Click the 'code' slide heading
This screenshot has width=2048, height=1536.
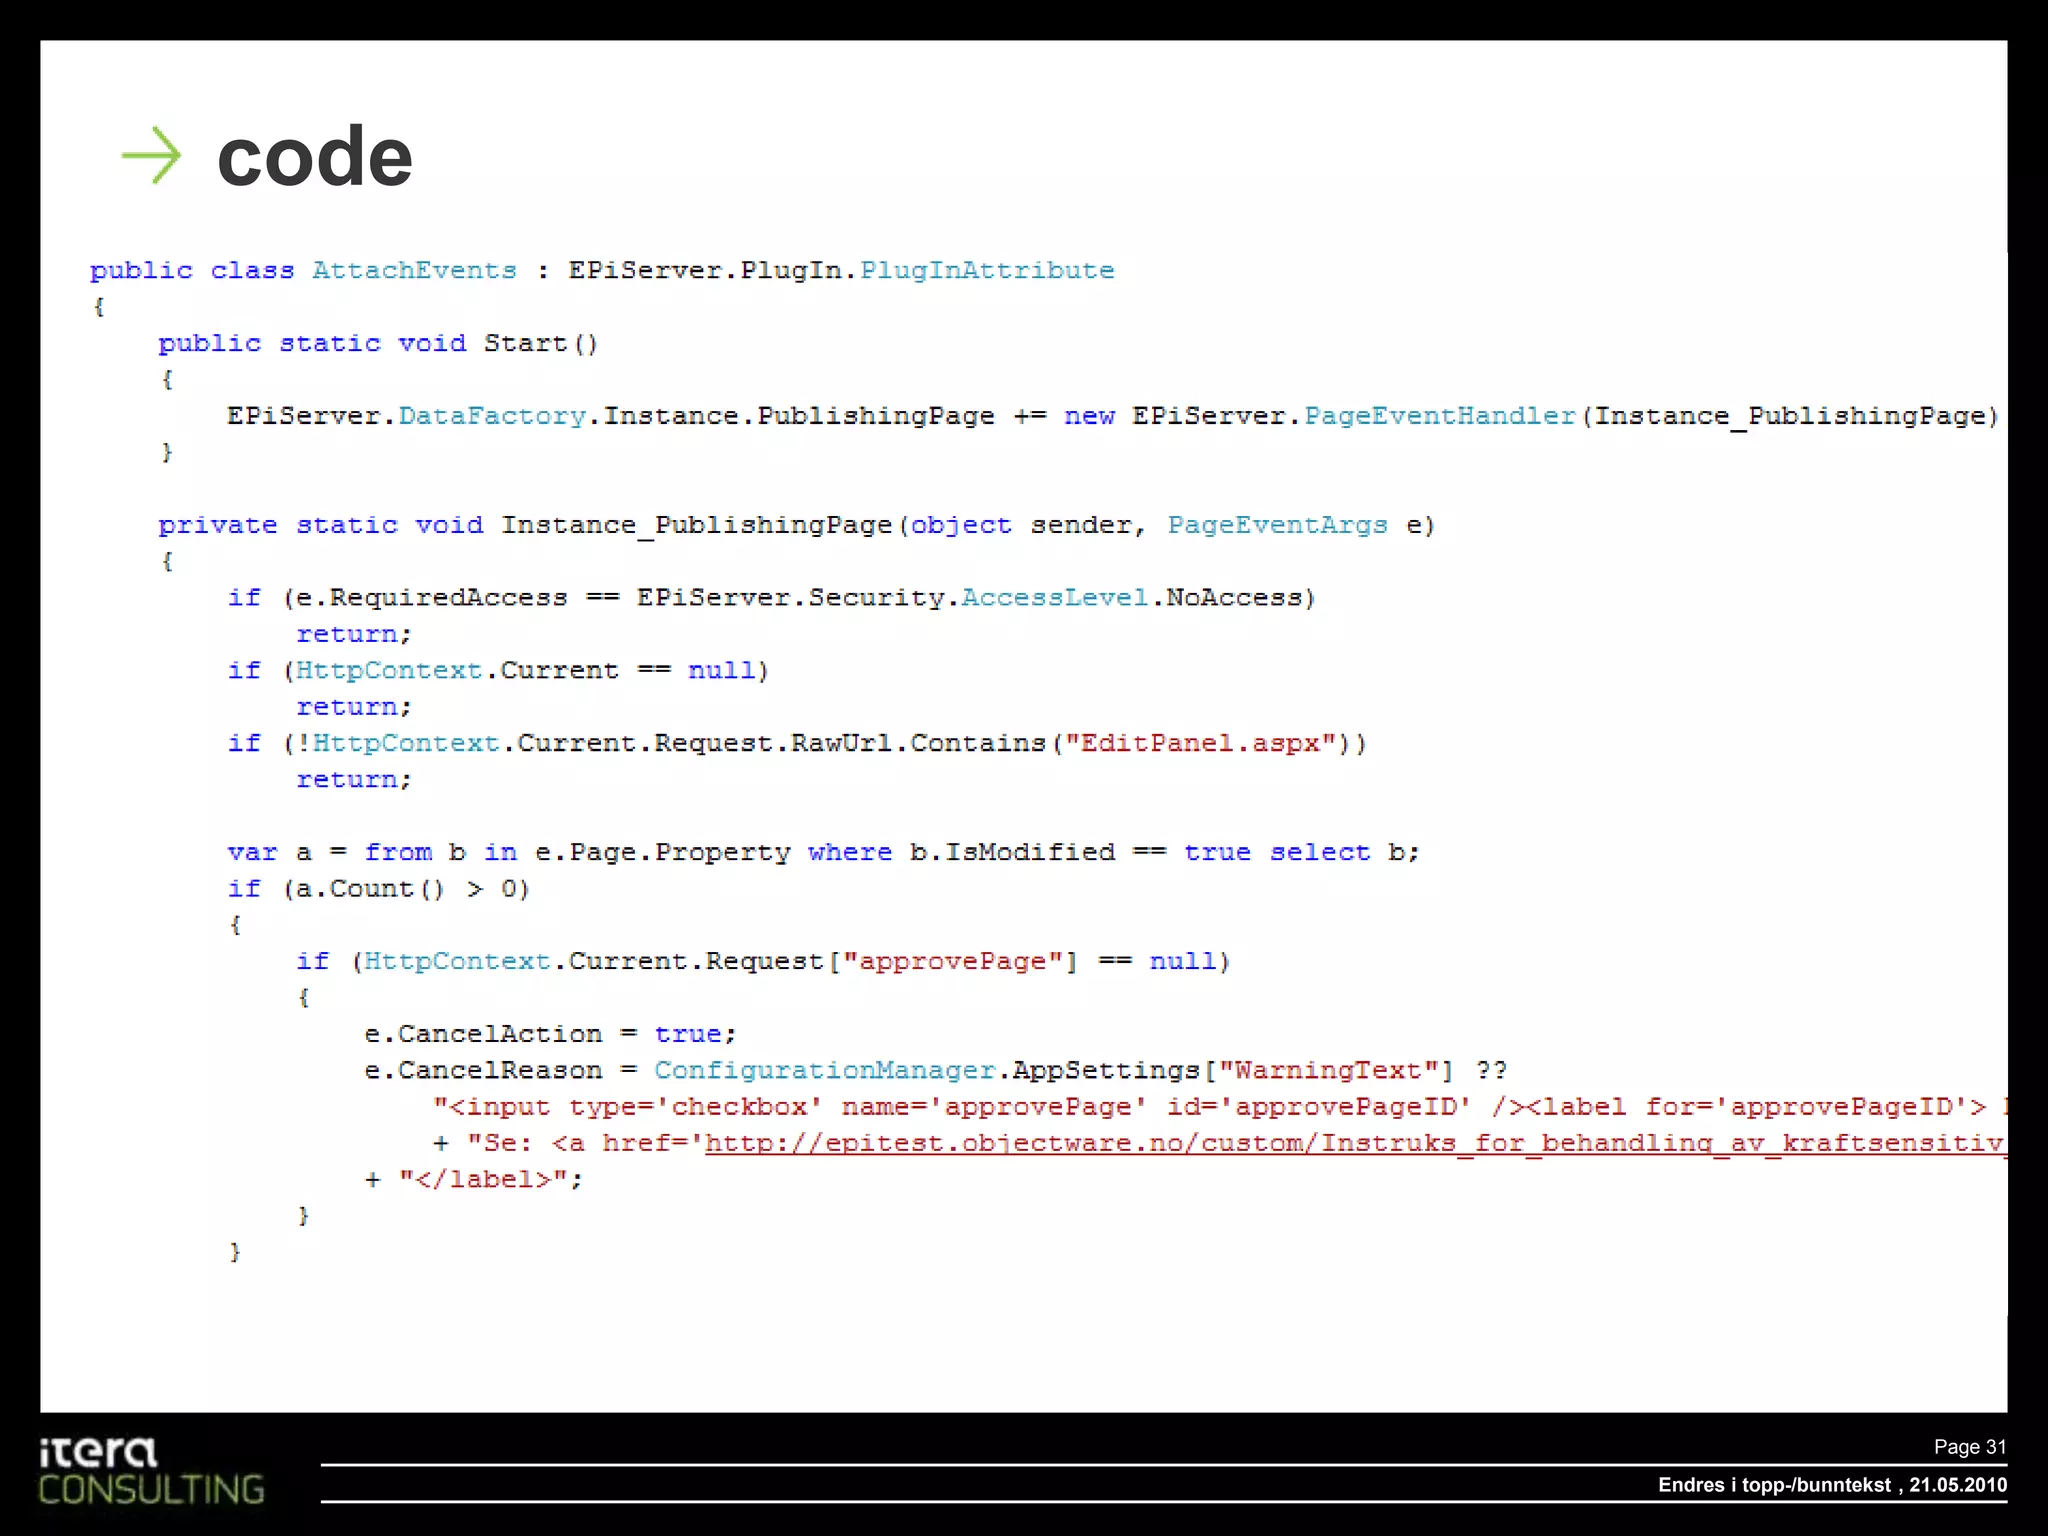pos(314,157)
